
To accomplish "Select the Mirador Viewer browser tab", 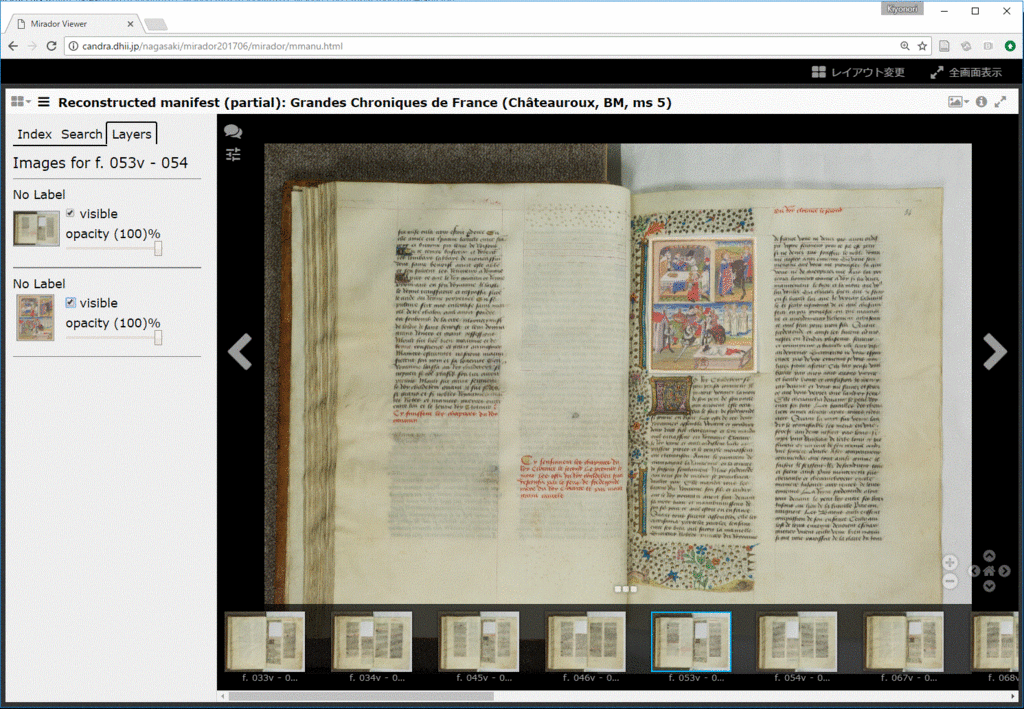I will pos(75,24).
